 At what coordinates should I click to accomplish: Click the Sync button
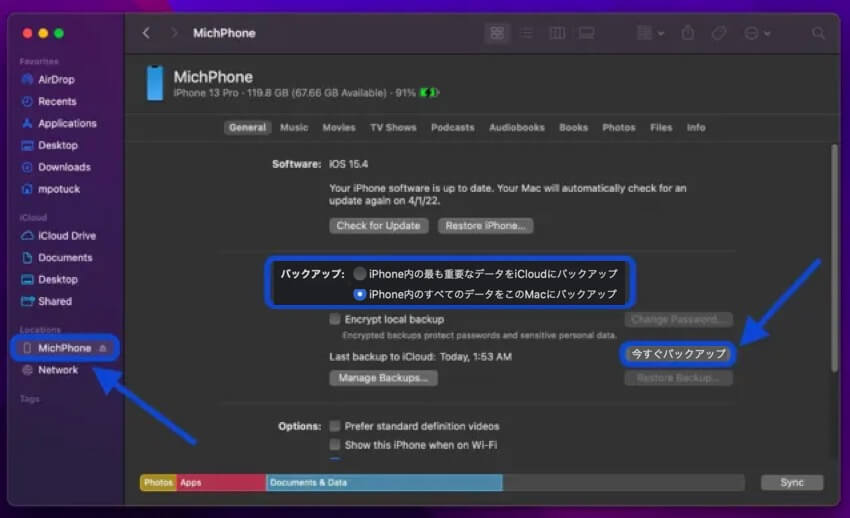pyautogui.click(x=791, y=482)
